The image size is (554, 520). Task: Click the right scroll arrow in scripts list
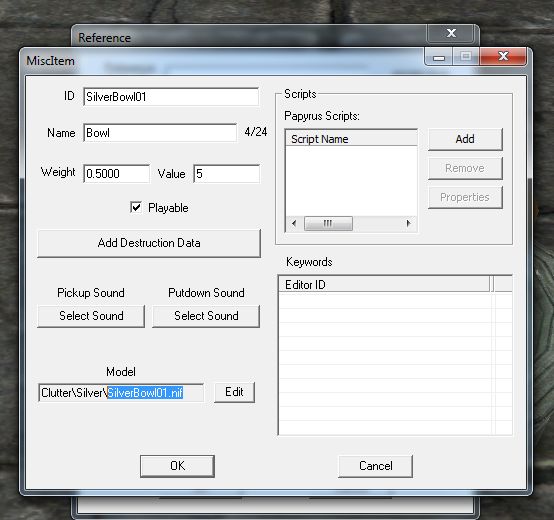click(408, 223)
